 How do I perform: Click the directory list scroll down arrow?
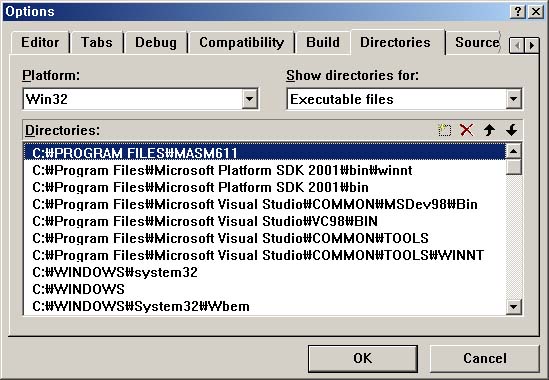pos(514,307)
